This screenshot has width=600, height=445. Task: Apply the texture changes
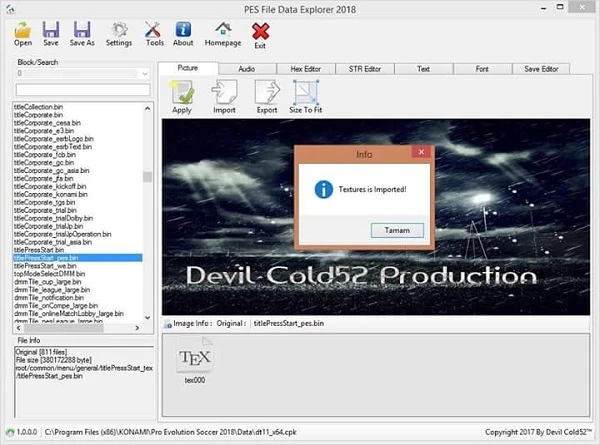tap(182, 96)
